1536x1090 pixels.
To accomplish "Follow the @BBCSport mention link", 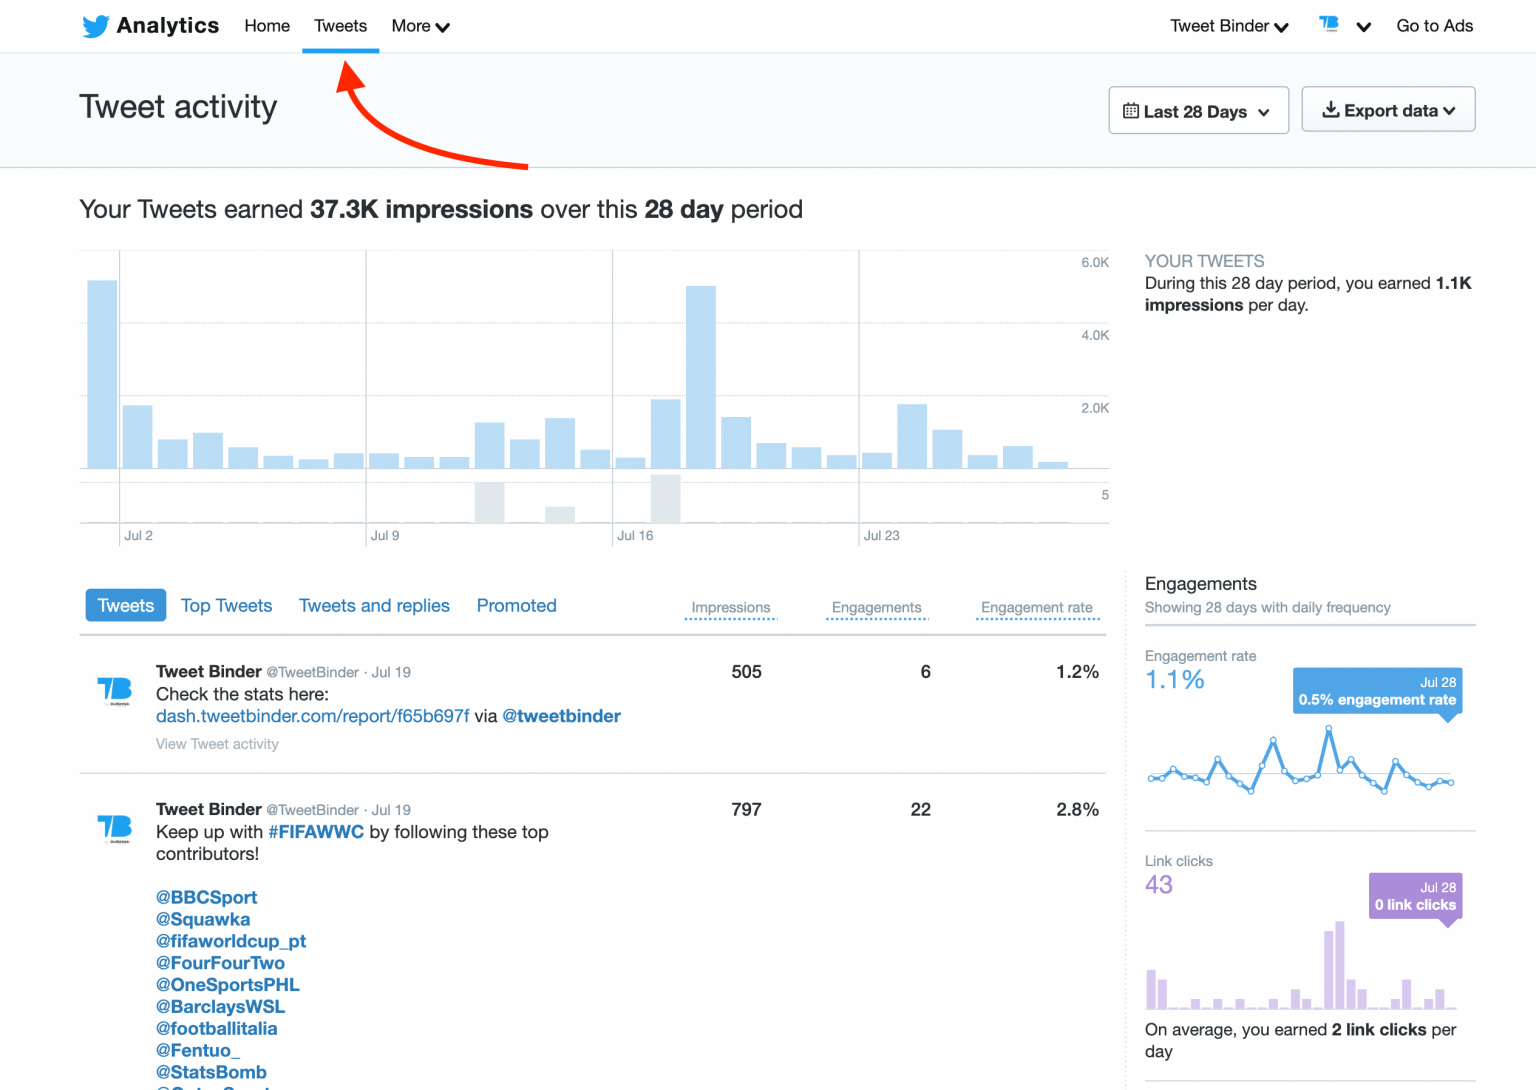I will 206,897.
